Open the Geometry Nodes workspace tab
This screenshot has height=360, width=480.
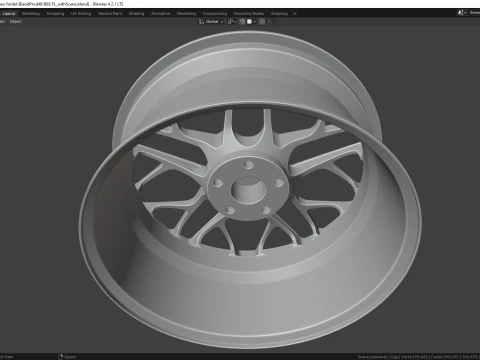pyautogui.click(x=249, y=14)
